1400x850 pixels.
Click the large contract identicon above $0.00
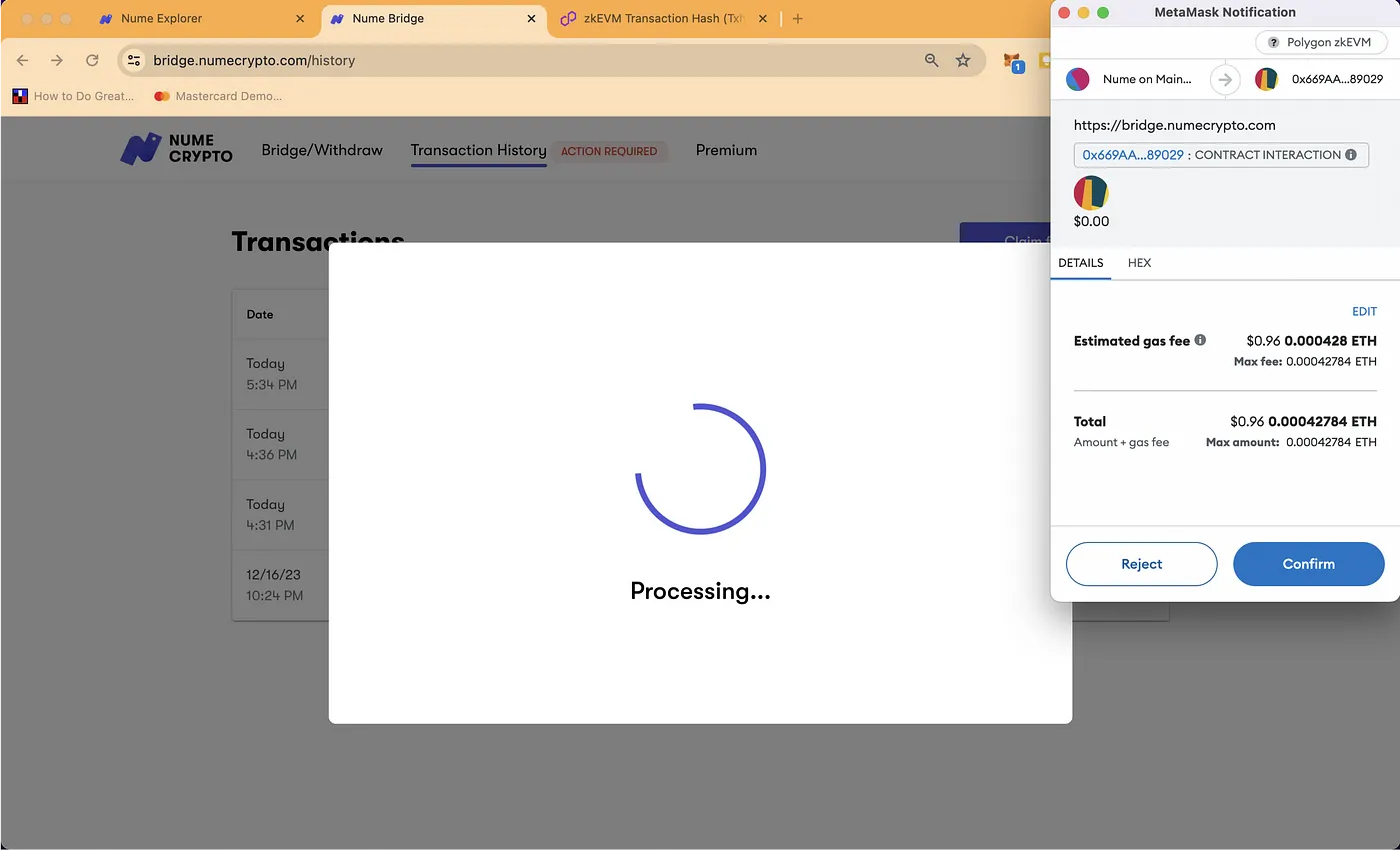[x=1091, y=192]
